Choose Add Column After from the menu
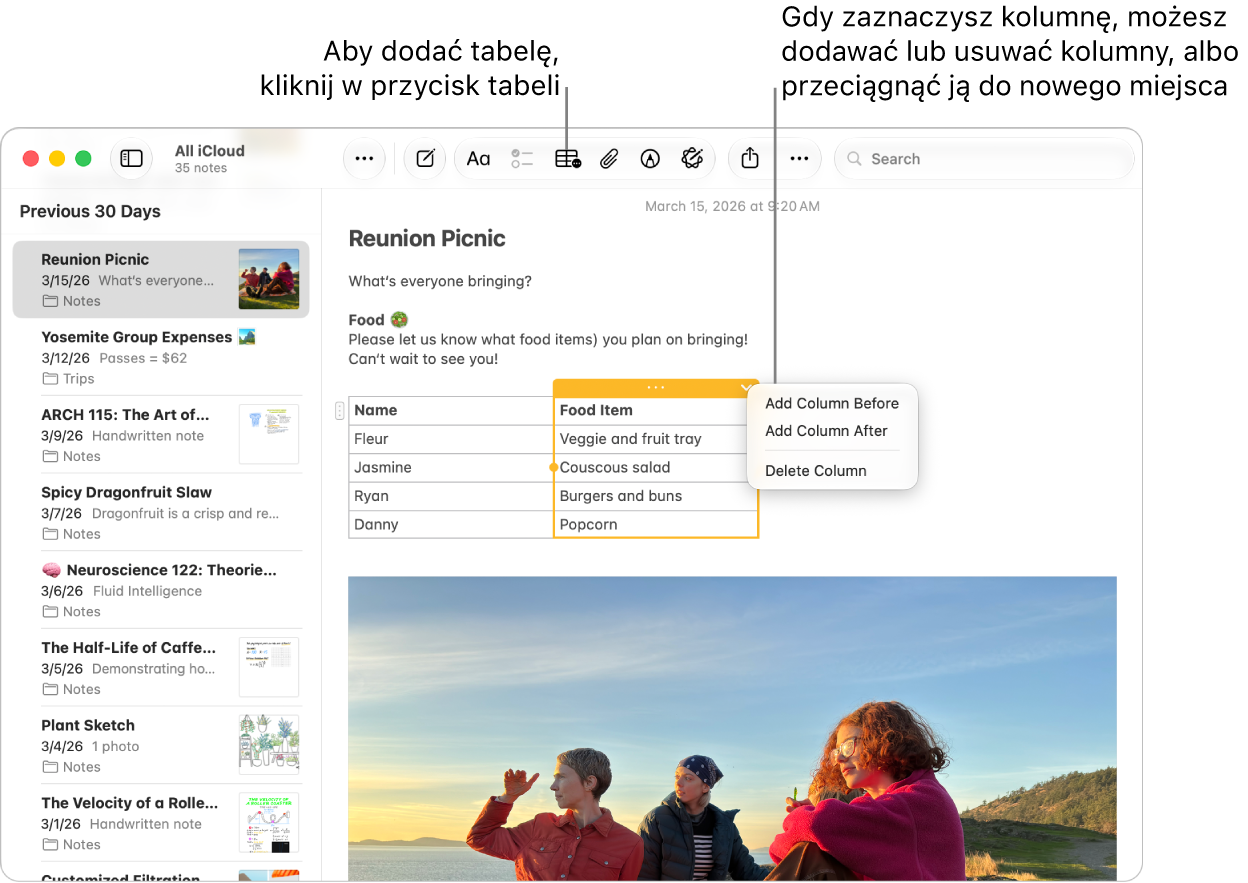 tap(827, 431)
